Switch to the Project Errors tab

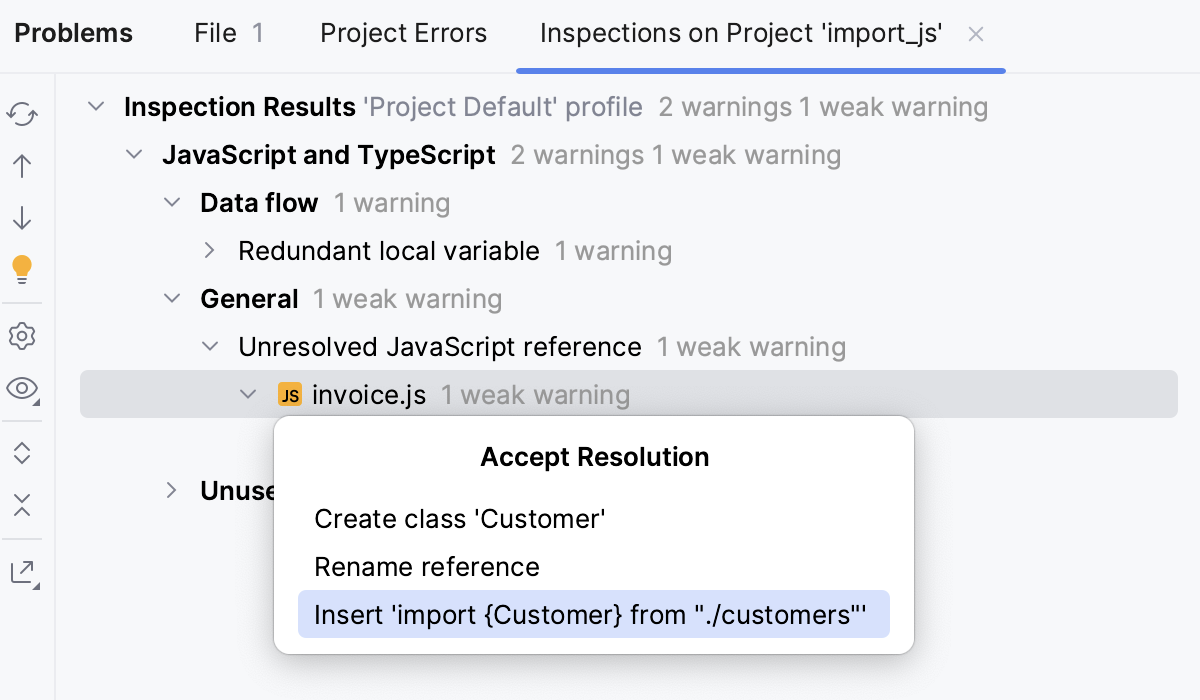tap(403, 33)
